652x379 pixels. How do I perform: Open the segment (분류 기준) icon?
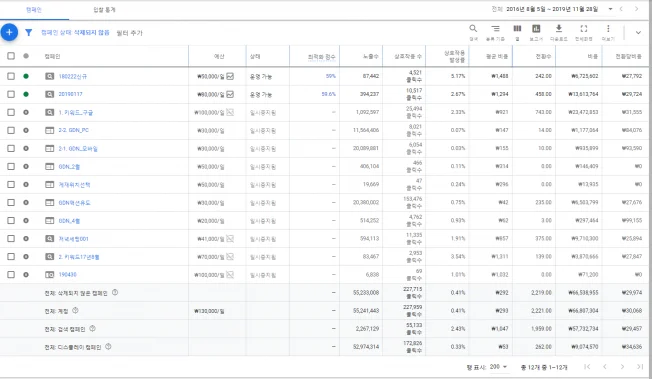point(495,28)
